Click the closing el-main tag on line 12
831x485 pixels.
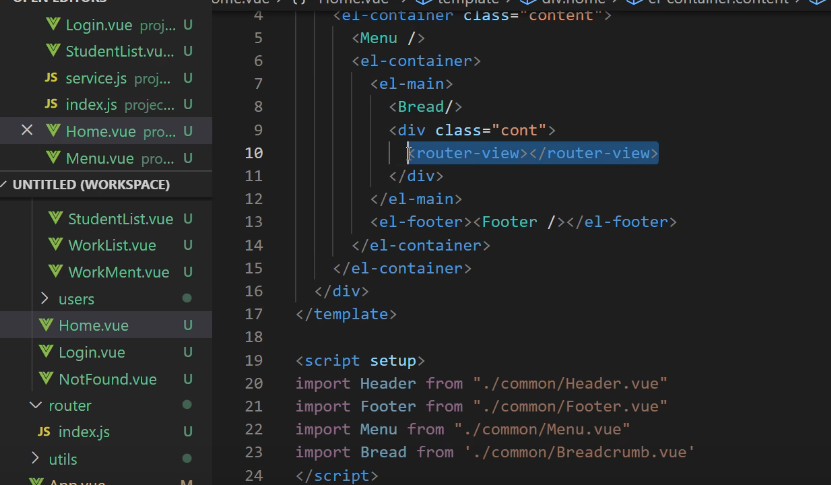point(416,199)
